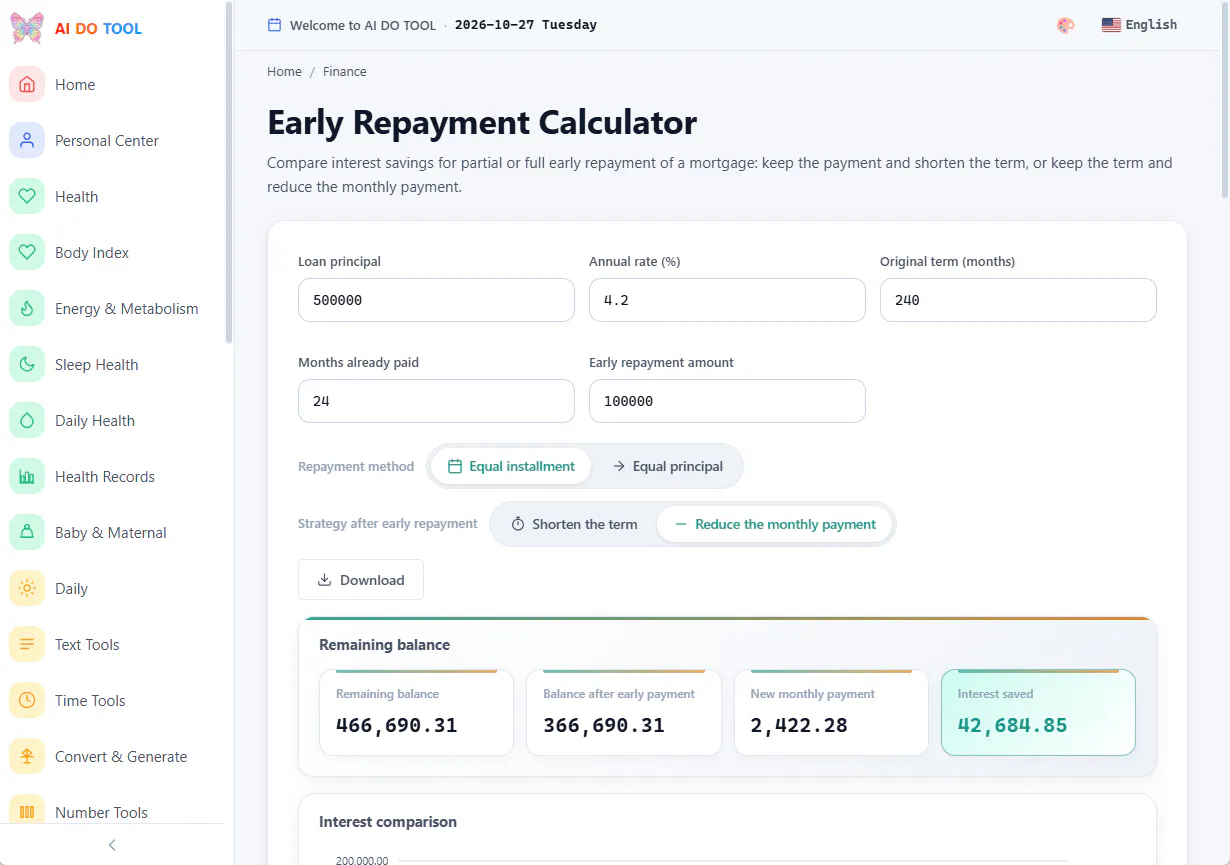Click the Health heart icon

tap(27, 197)
